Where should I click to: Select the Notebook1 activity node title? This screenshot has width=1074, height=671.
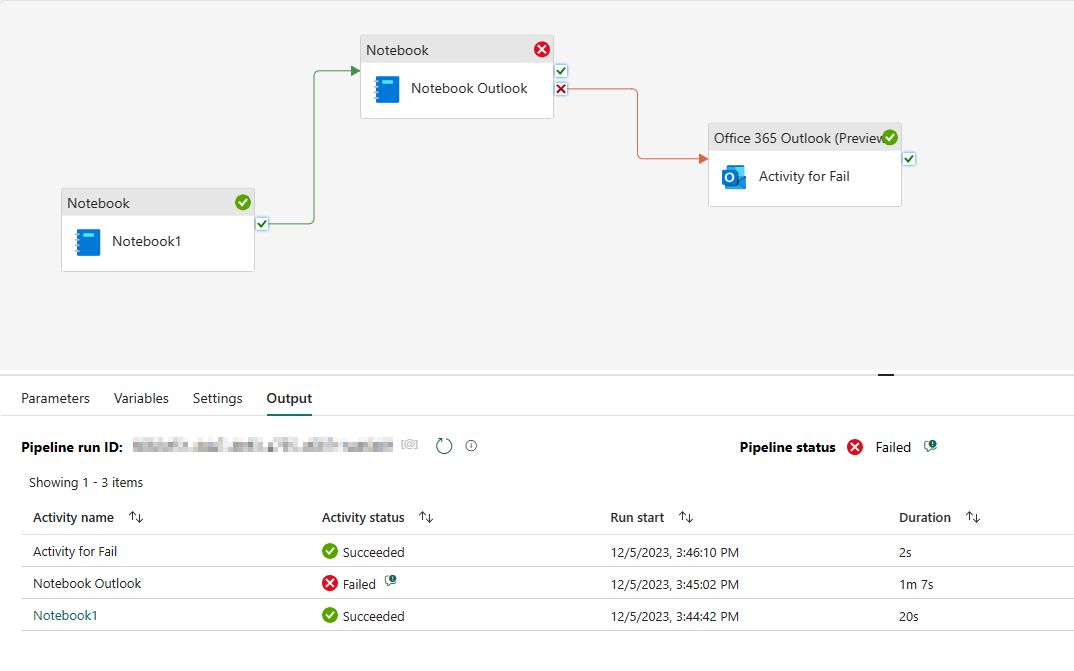pyautogui.click(x=147, y=241)
